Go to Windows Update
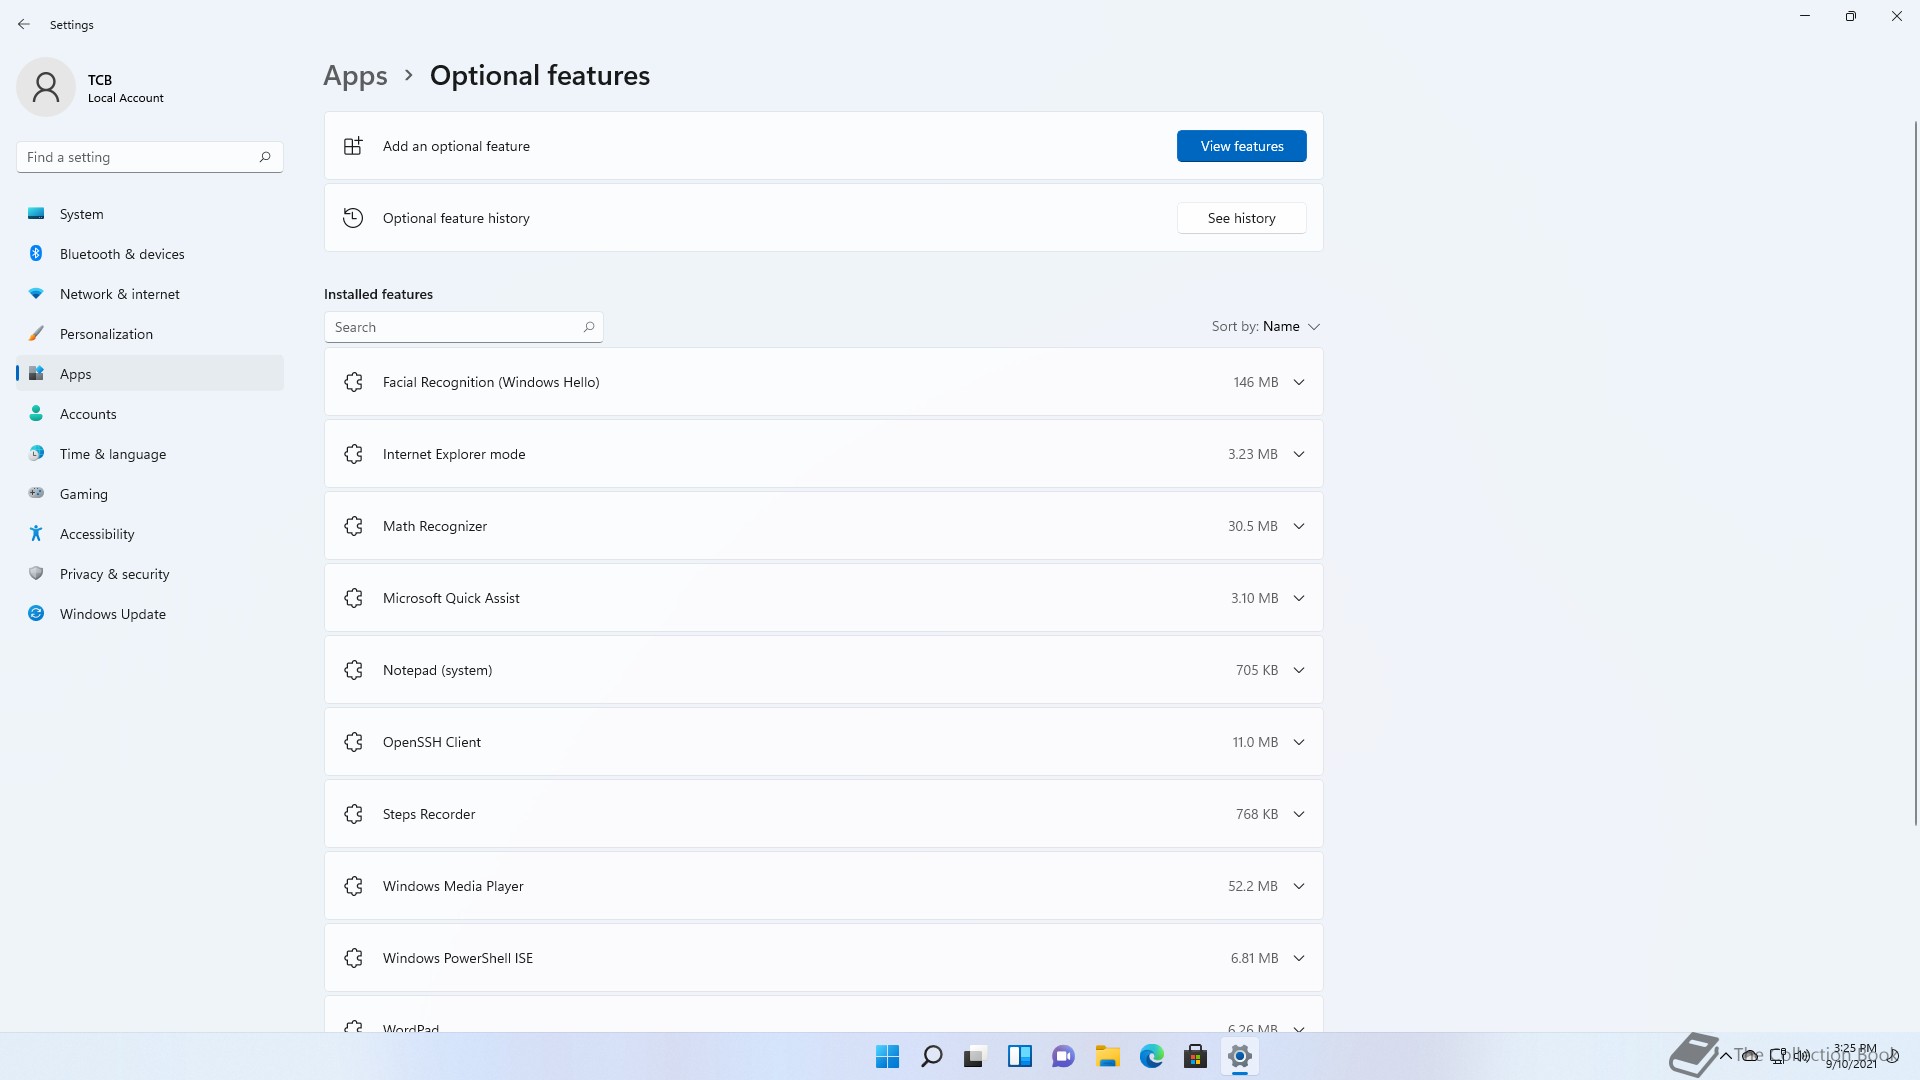The height and width of the screenshot is (1080, 1920). (x=150, y=614)
